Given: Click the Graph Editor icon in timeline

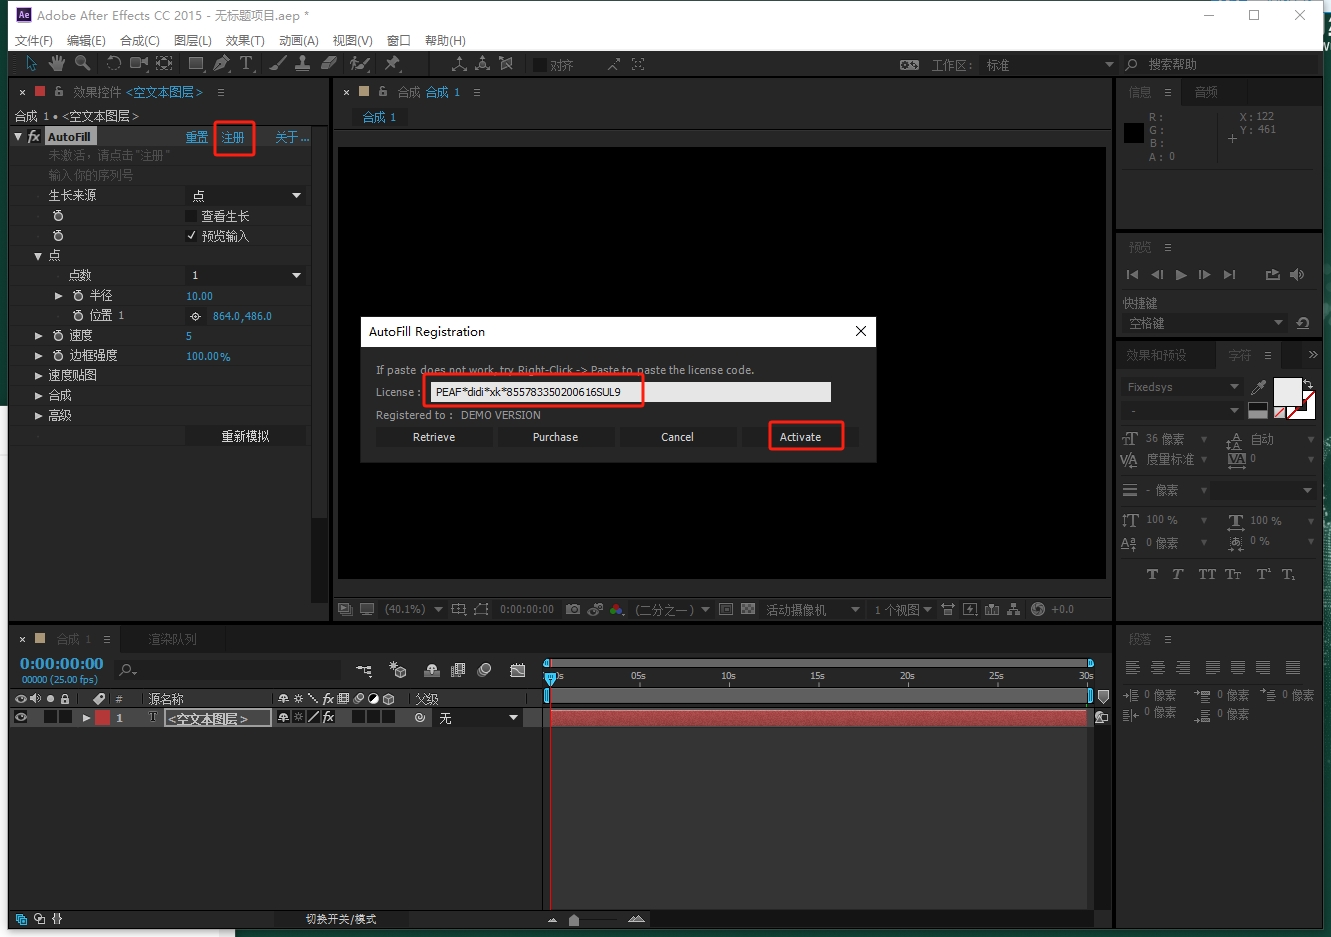Looking at the screenshot, I should (517, 670).
